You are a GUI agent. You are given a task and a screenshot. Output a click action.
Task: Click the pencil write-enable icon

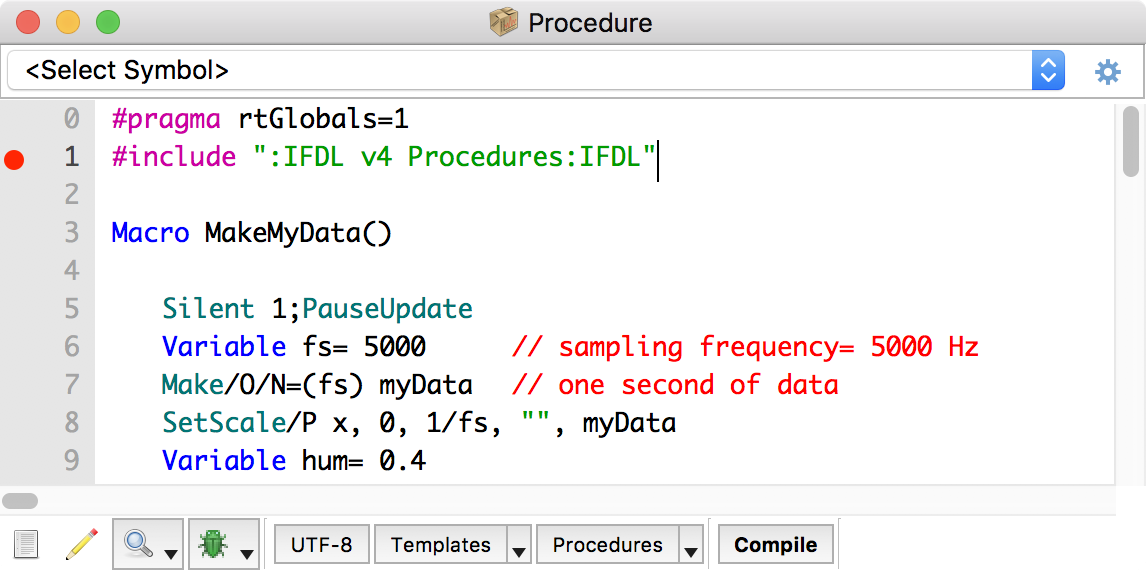pyautogui.click(x=81, y=545)
